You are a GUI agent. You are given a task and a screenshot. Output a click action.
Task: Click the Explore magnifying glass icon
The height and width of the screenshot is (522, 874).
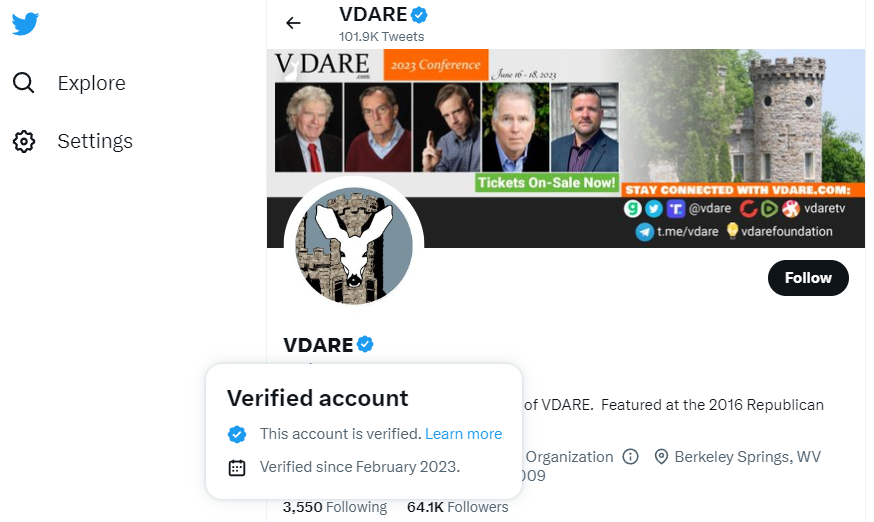(x=24, y=83)
